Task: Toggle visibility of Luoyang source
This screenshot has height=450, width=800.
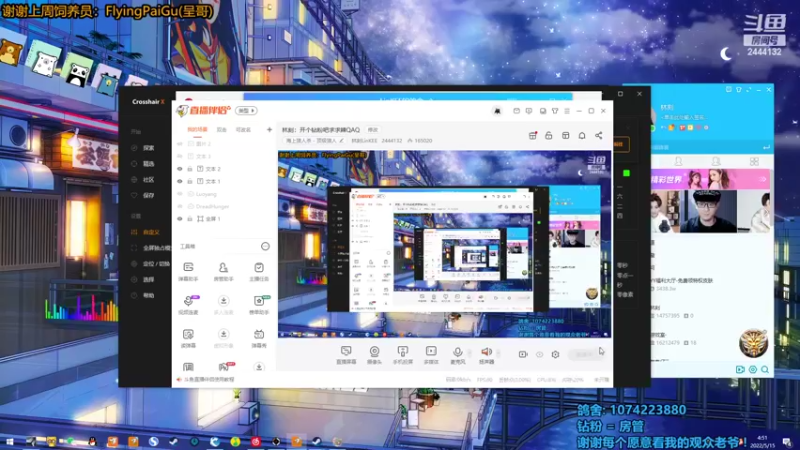Action: (x=180, y=194)
